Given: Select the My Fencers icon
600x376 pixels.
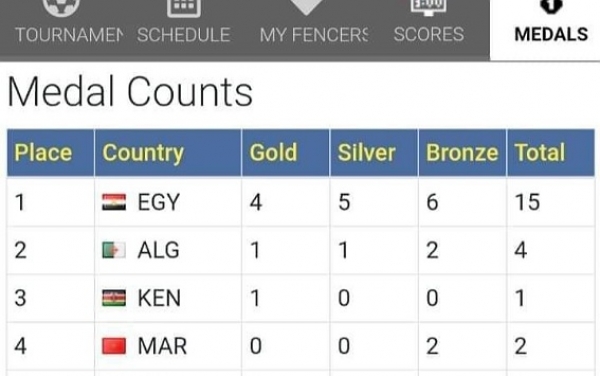Looking at the screenshot, I should coord(306,7).
